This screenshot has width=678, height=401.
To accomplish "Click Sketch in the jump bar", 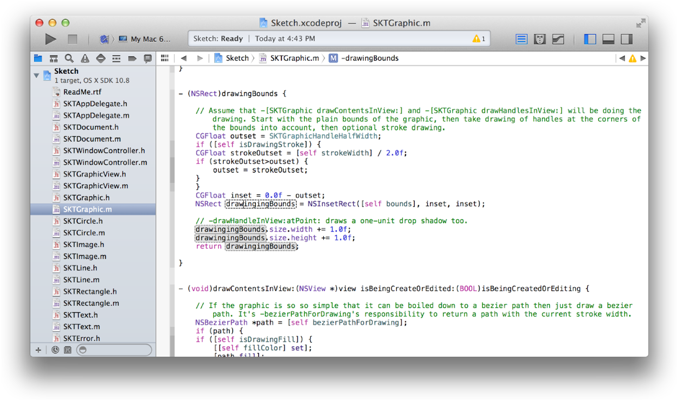I will (x=232, y=58).
